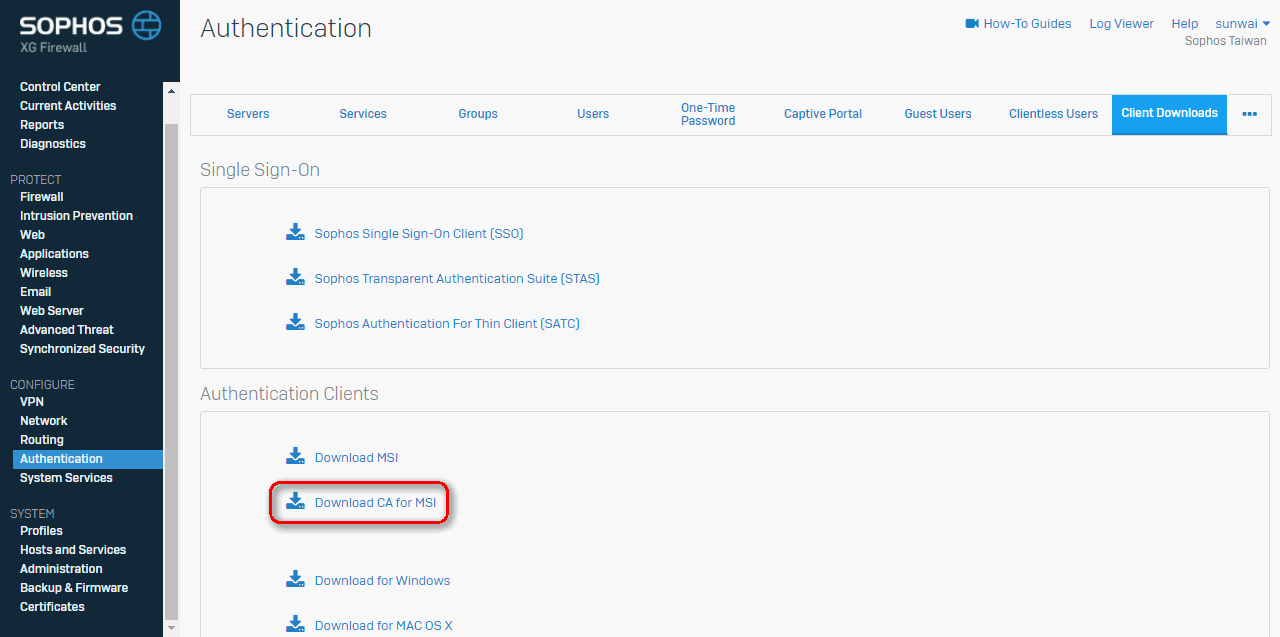Click the Download MSI link
Image resolution: width=1280 pixels, height=637 pixels.
pyautogui.click(x=356, y=458)
